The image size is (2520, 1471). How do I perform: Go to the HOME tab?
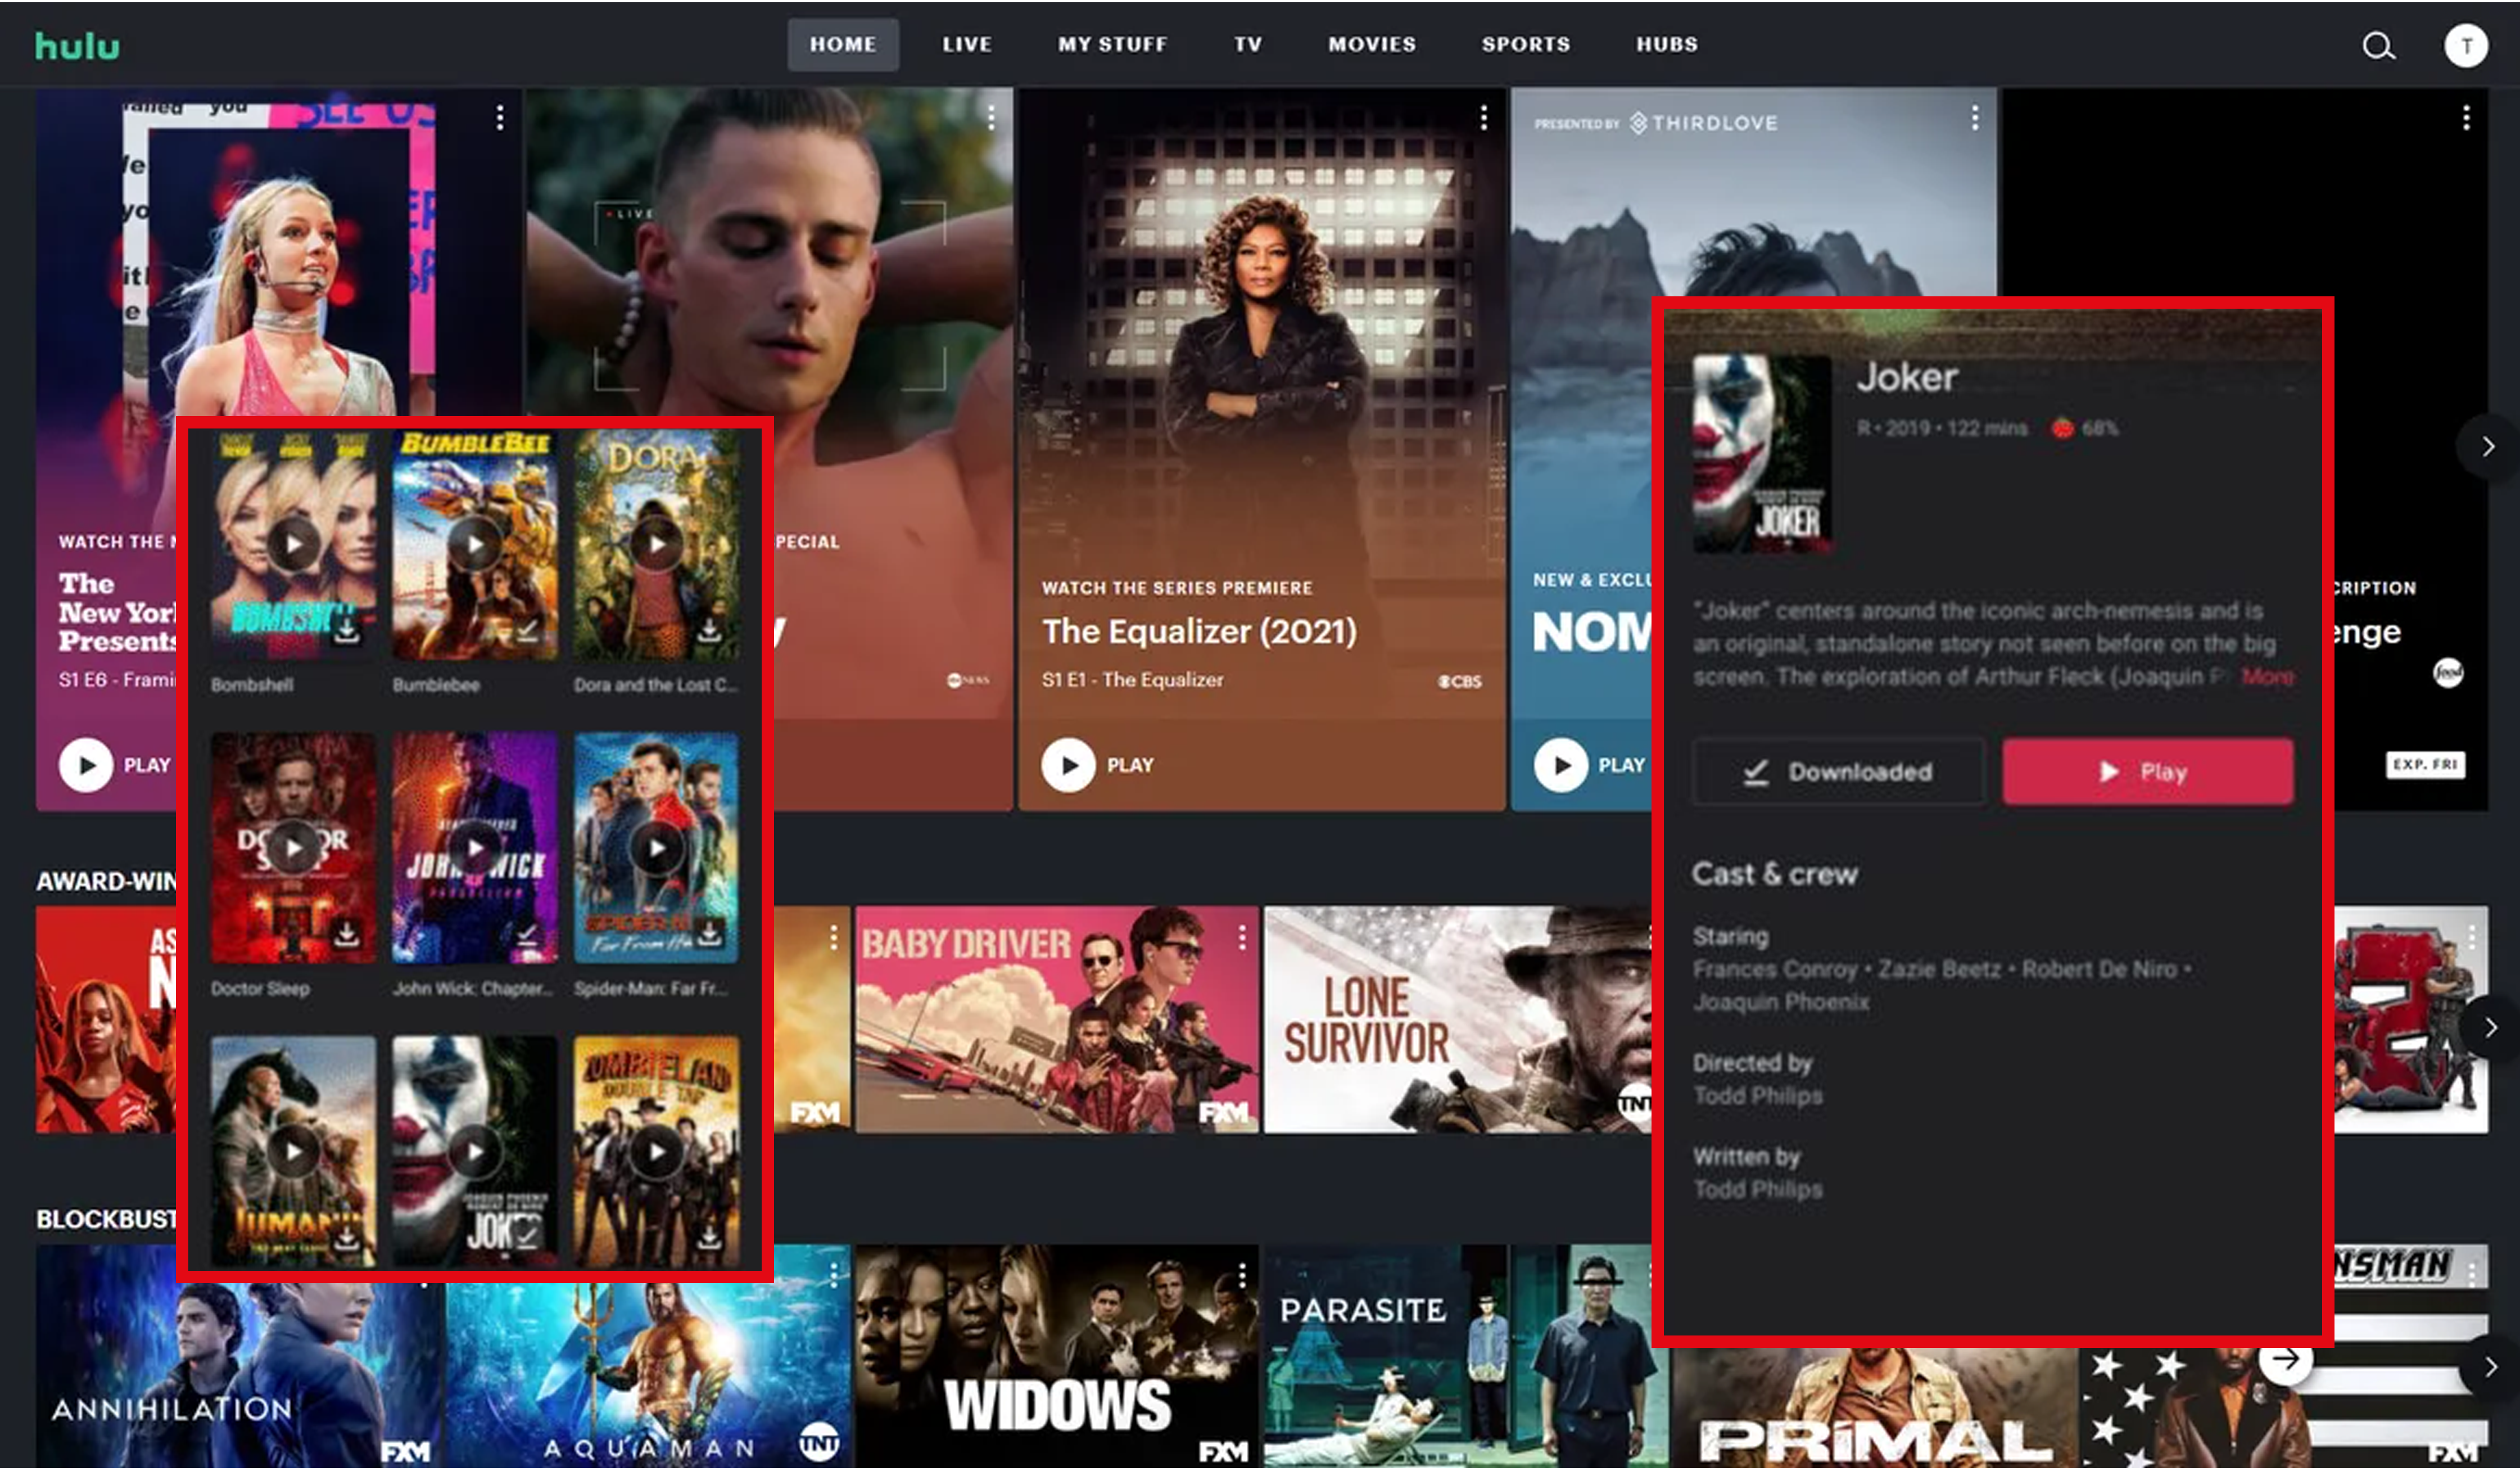(842, 45)
